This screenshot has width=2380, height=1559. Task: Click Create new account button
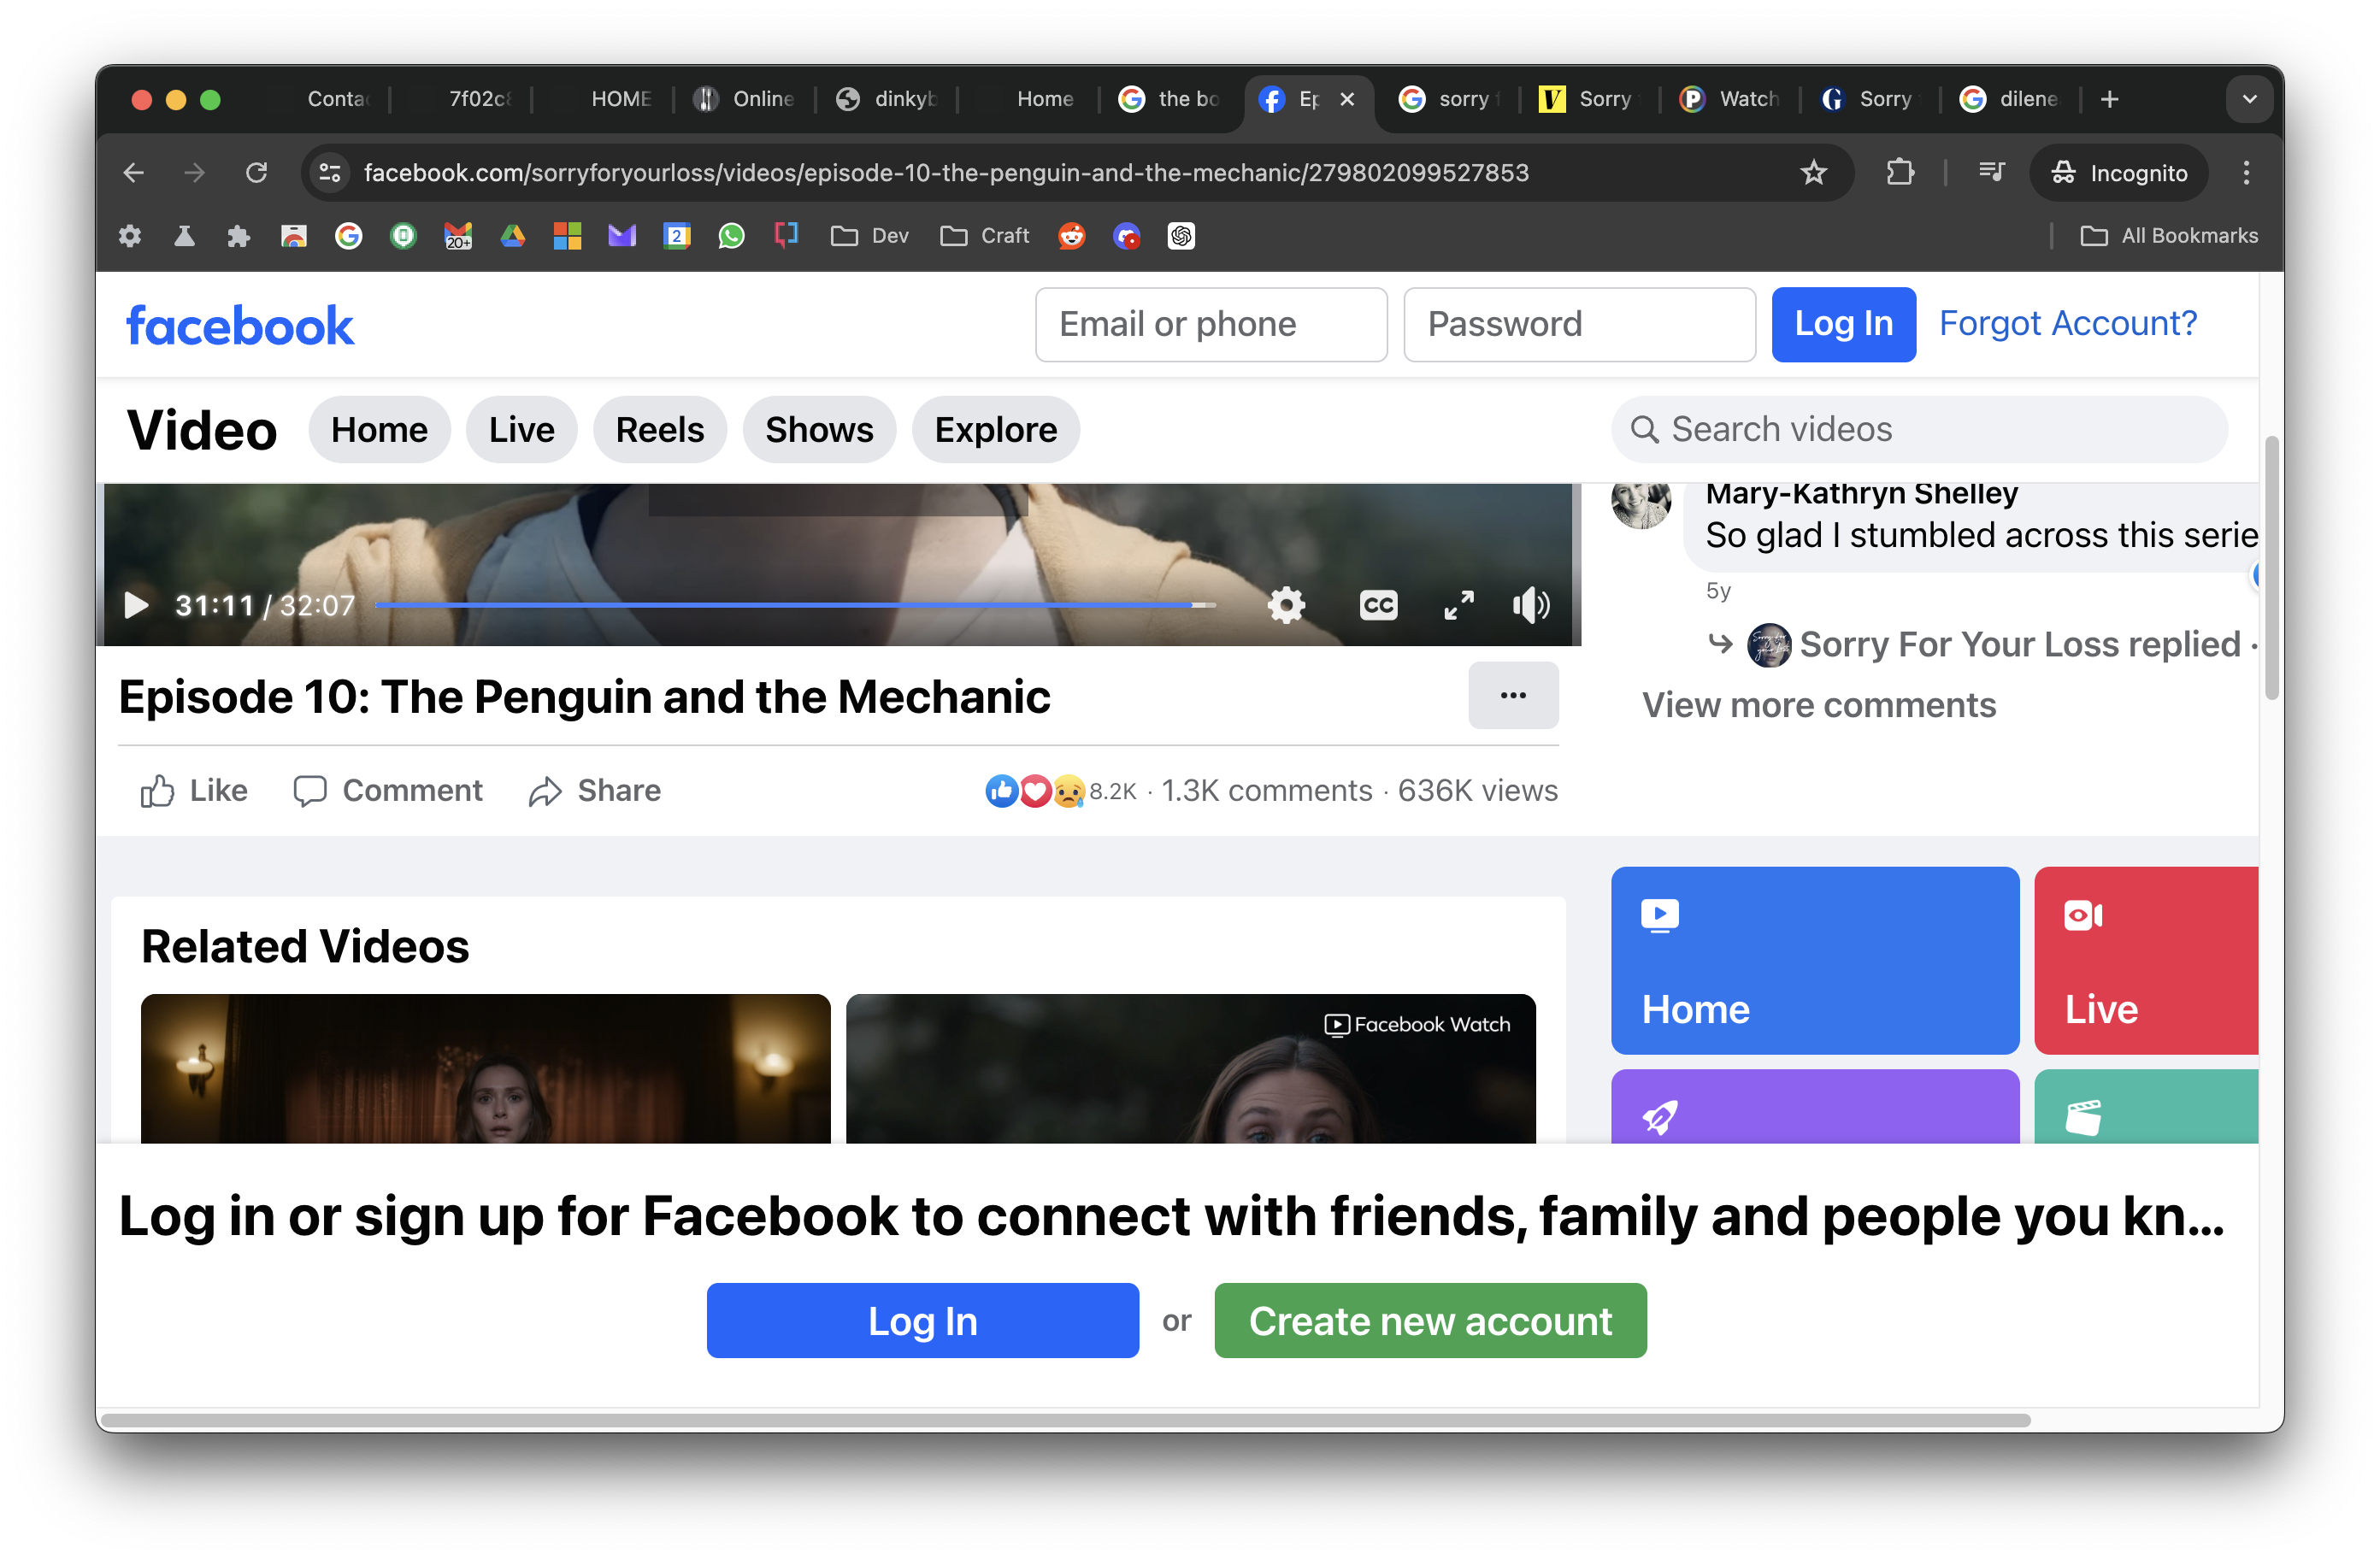point(1430,1320)
